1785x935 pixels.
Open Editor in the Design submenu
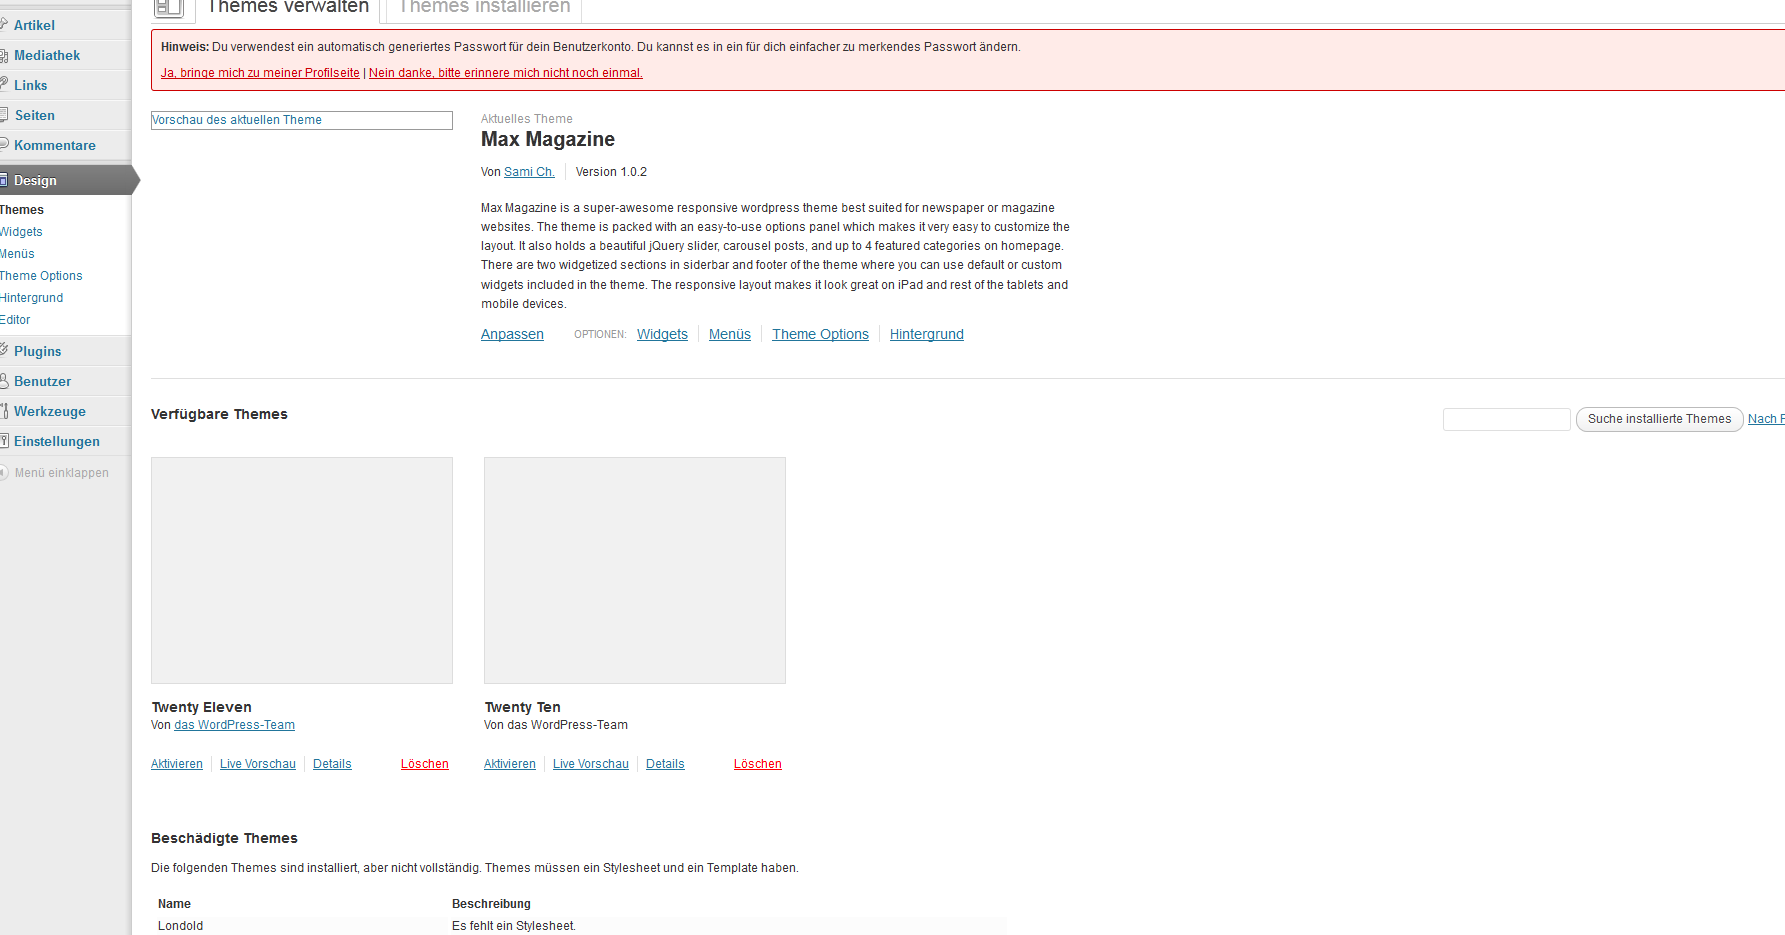click(15, 320)
